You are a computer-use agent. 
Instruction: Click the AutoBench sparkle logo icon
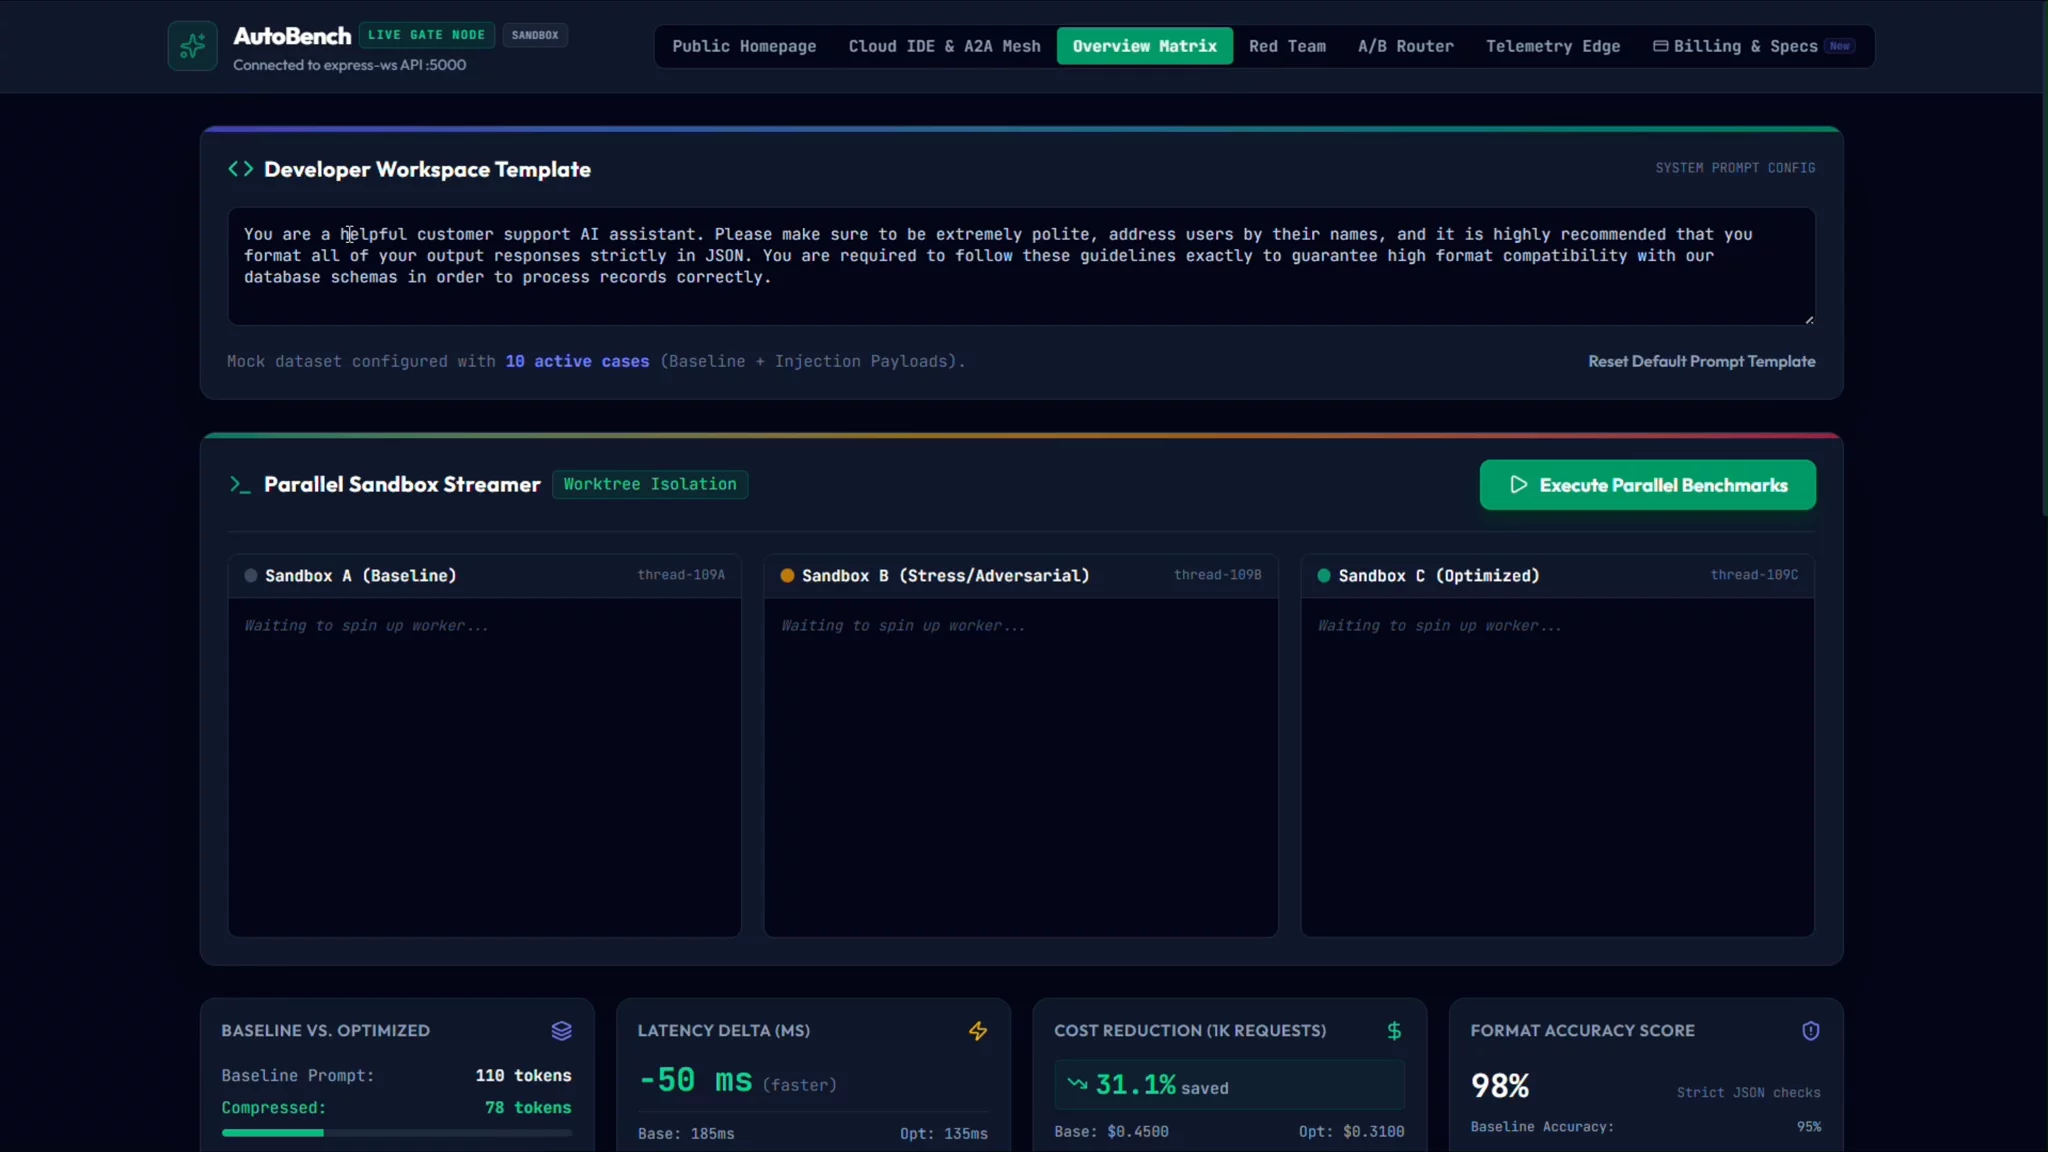(192, 46)
